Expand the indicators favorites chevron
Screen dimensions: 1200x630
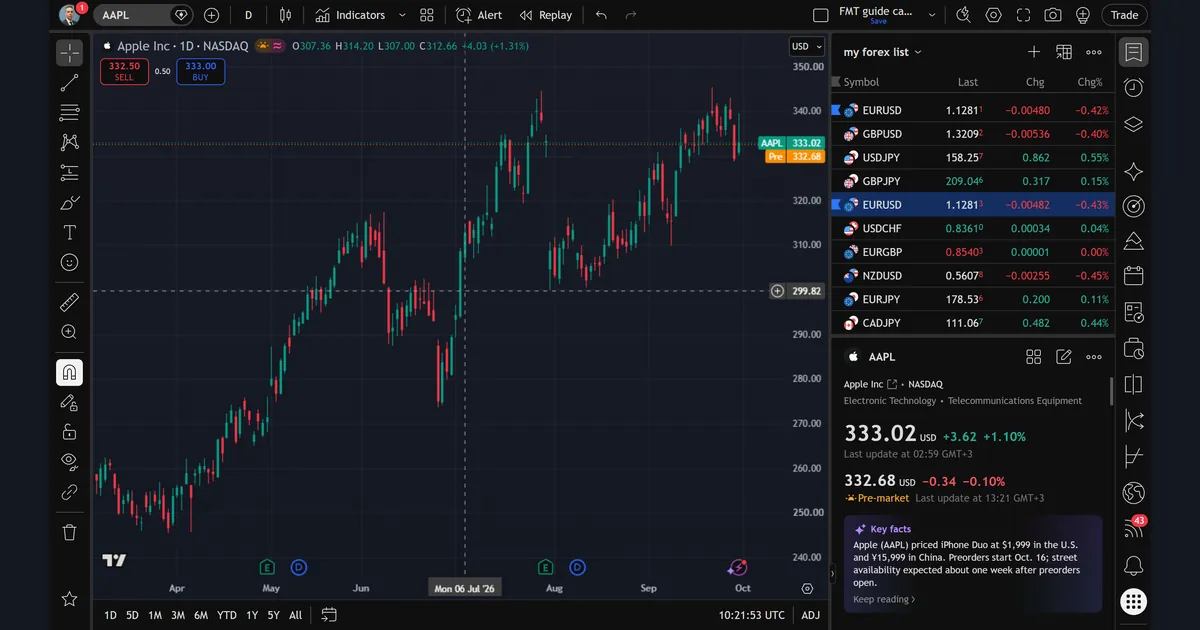point(402,15)
